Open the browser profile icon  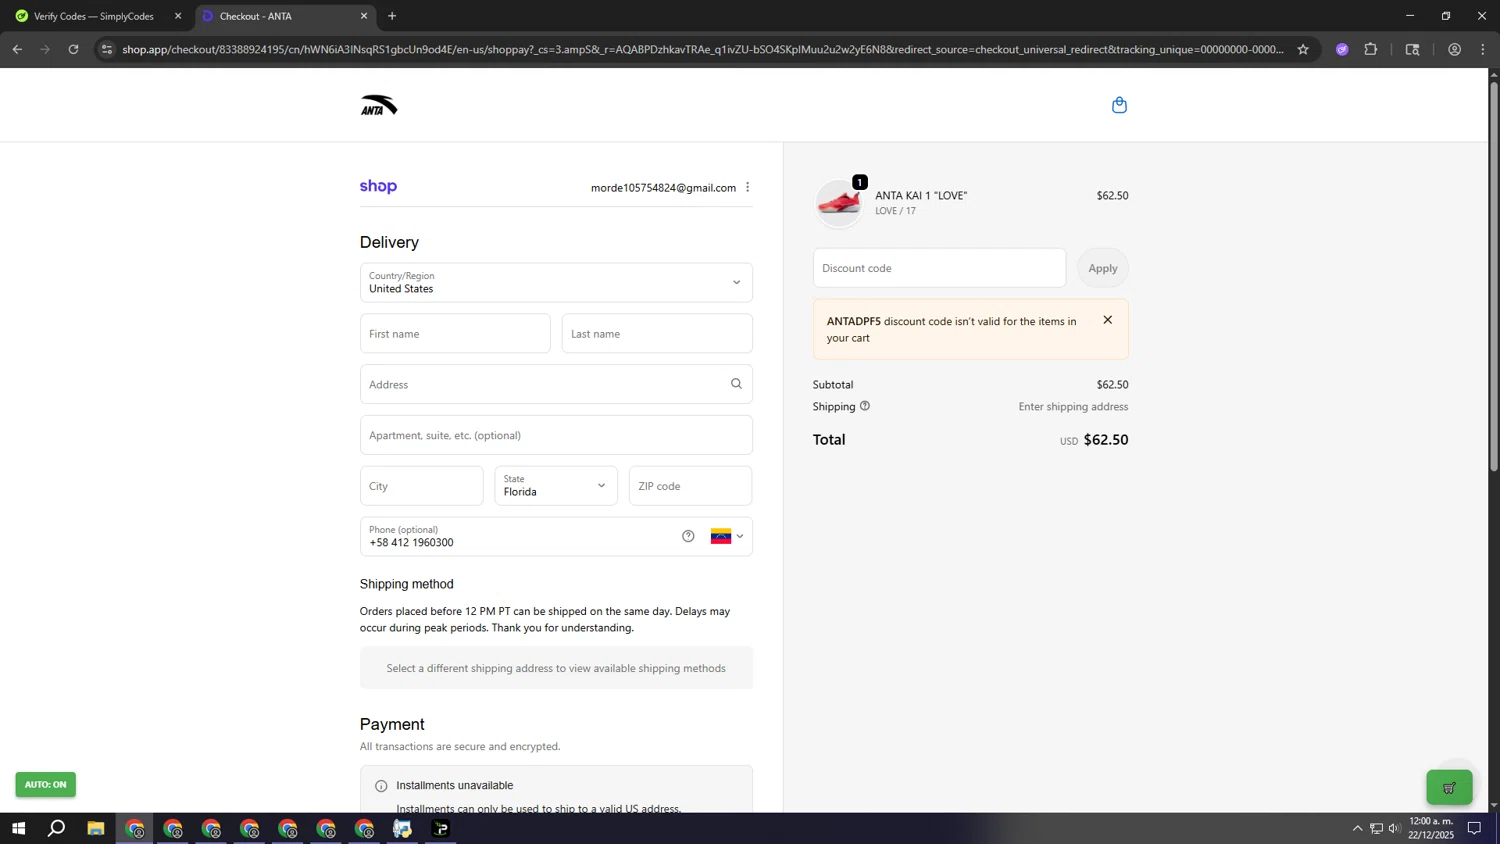1454,49
